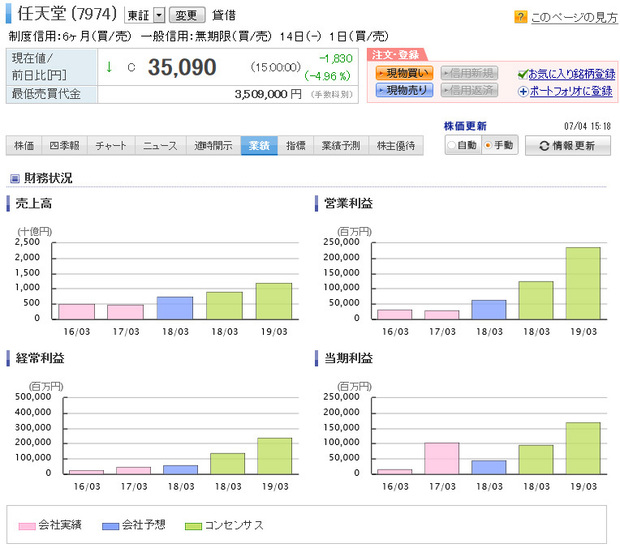
Task: Open the このページの見方 link
Action: (x=574, y=17)
